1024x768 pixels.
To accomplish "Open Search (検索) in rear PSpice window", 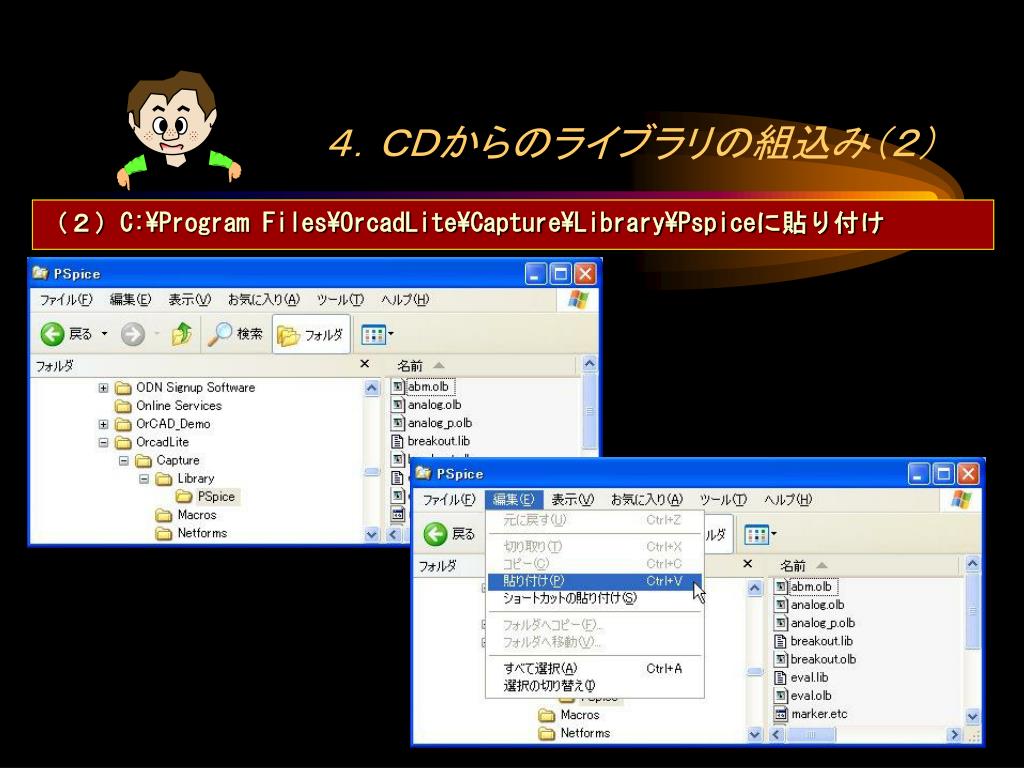I will (x=235, y=334).
